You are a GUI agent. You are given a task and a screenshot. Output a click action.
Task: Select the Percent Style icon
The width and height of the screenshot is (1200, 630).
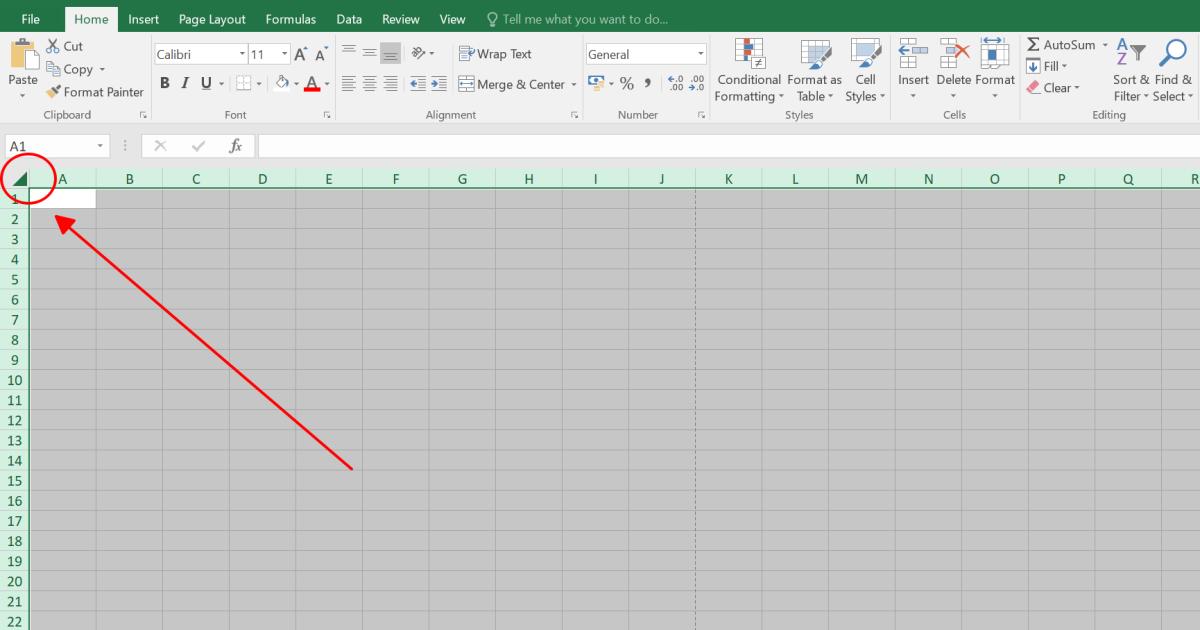tap(626, 85)
